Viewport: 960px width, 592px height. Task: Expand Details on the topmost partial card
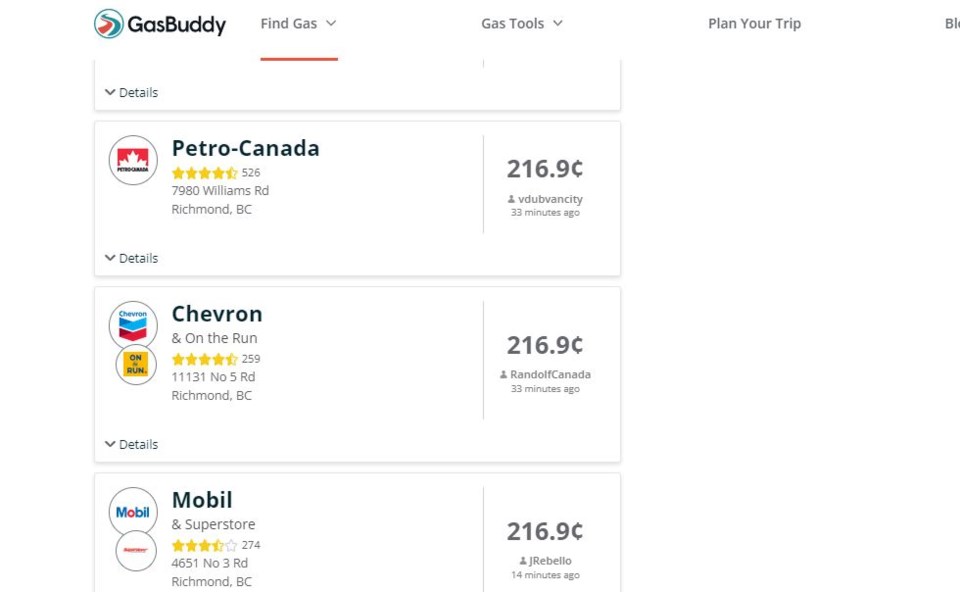(132, 92)
